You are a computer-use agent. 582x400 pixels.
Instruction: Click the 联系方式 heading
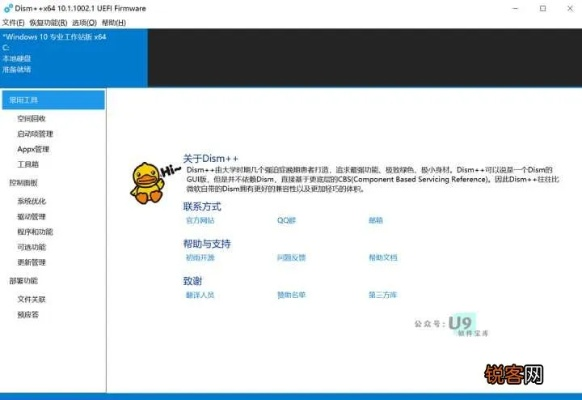click(202, 207)
